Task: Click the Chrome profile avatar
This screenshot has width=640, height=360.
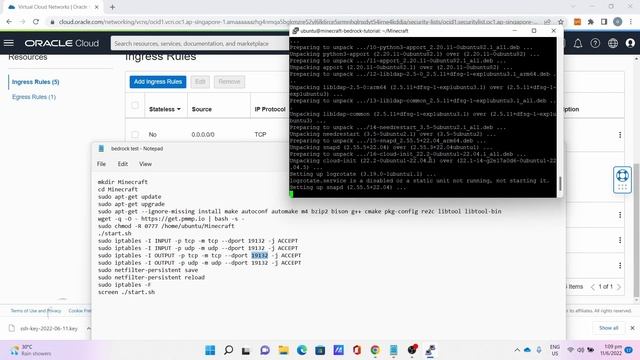Action: tap(618, 22)
